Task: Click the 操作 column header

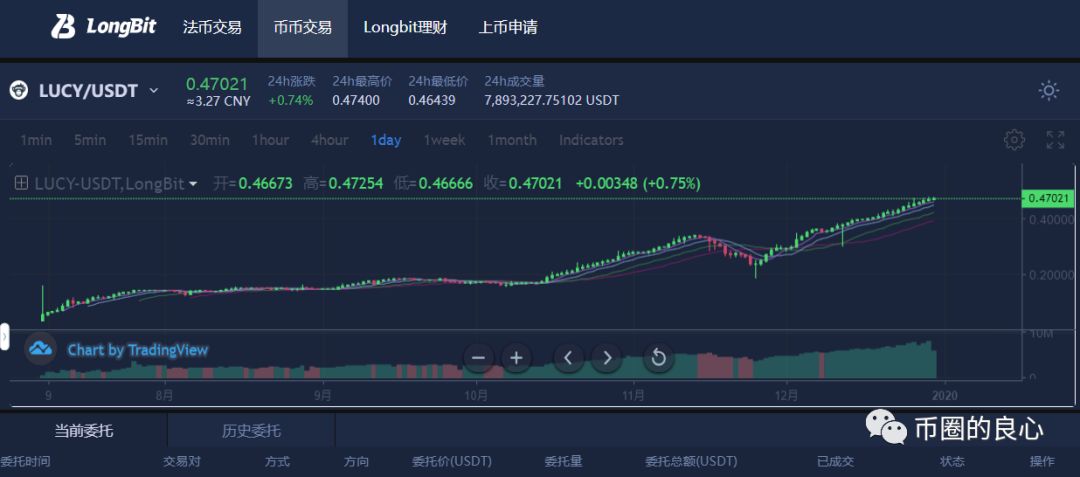Action: tap(1041, 461)
